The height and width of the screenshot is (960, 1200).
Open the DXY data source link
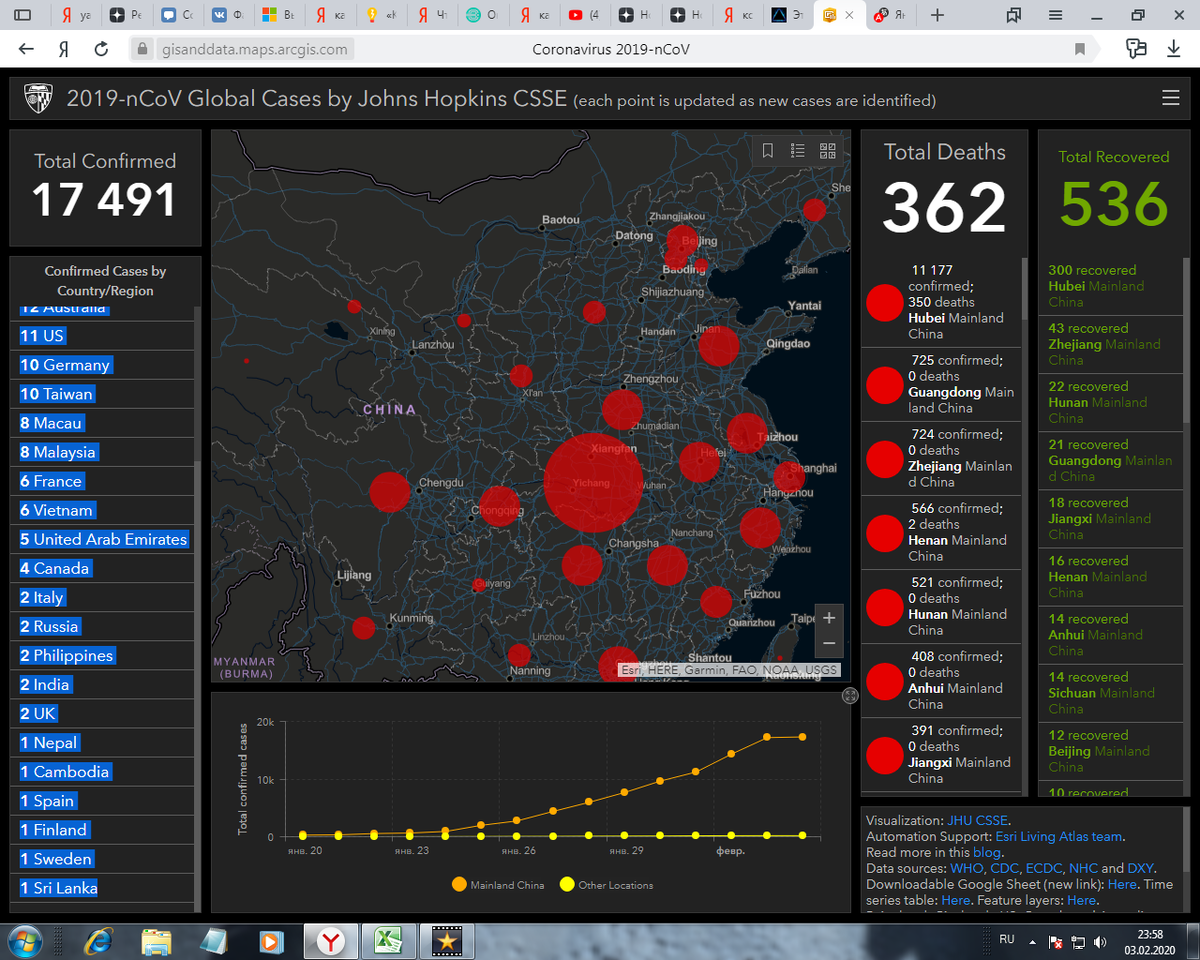(1141, 868)
